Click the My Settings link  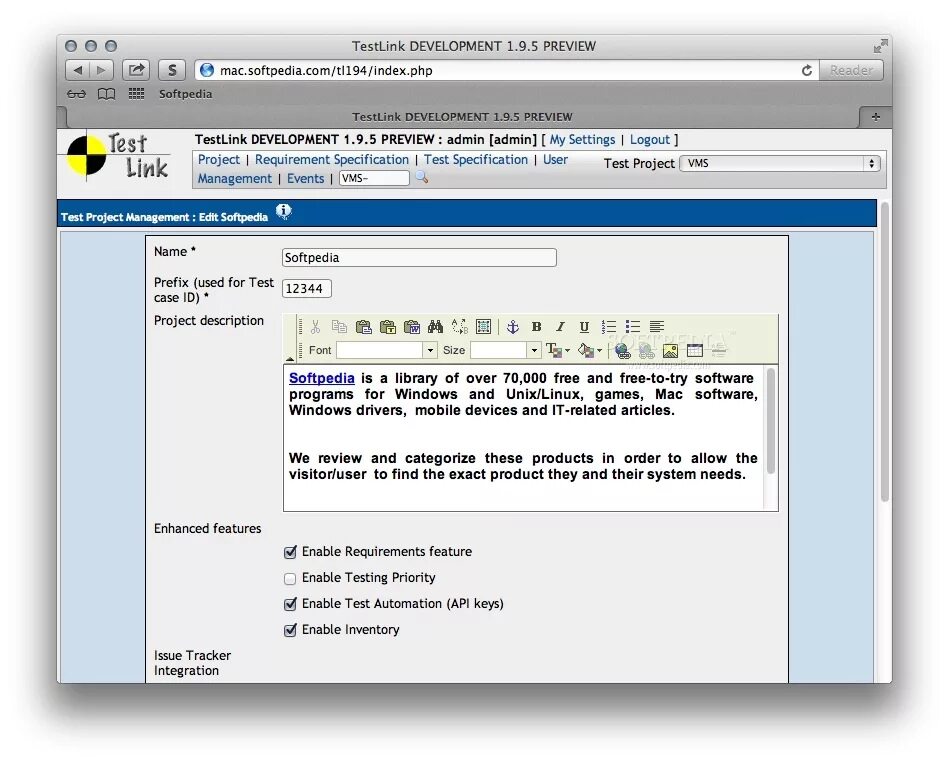(582, 140)
